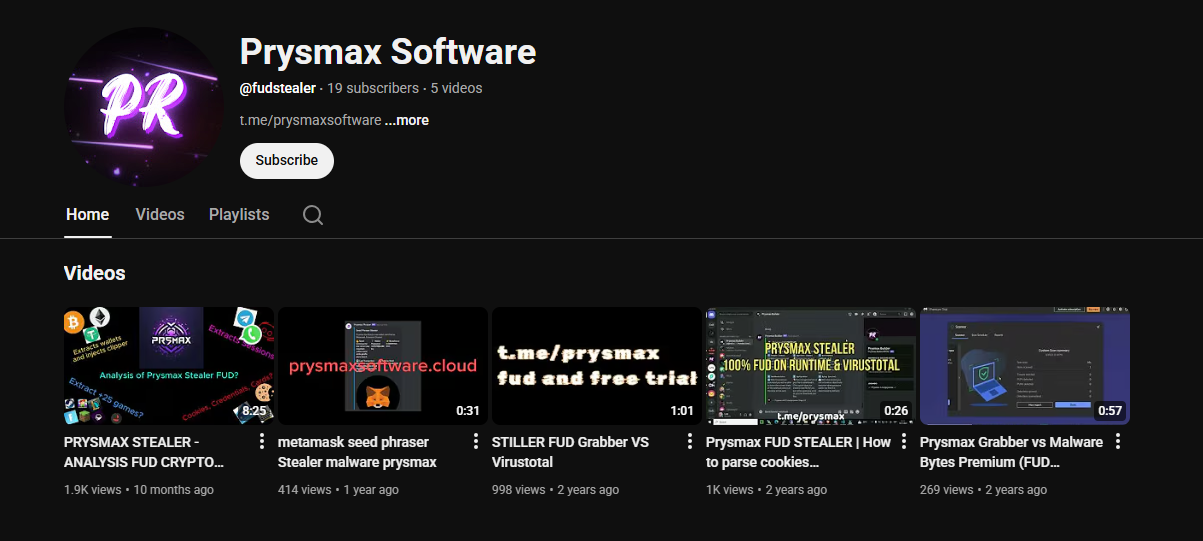The height and width of the screenshot is (541, 1203).
Task: Click the 414 views 1 year ago text
Action: coord(338,490)
